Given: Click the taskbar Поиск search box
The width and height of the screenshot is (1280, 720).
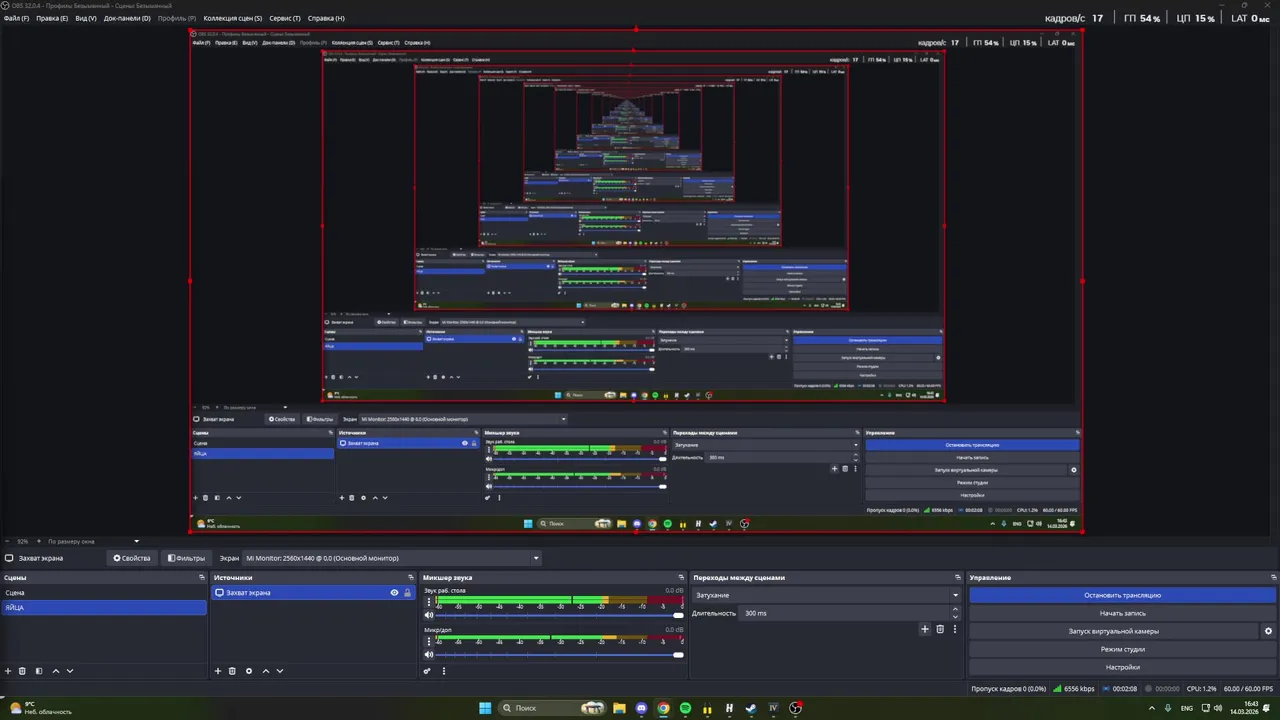Looking at the screenshot, I should [553, 708].
